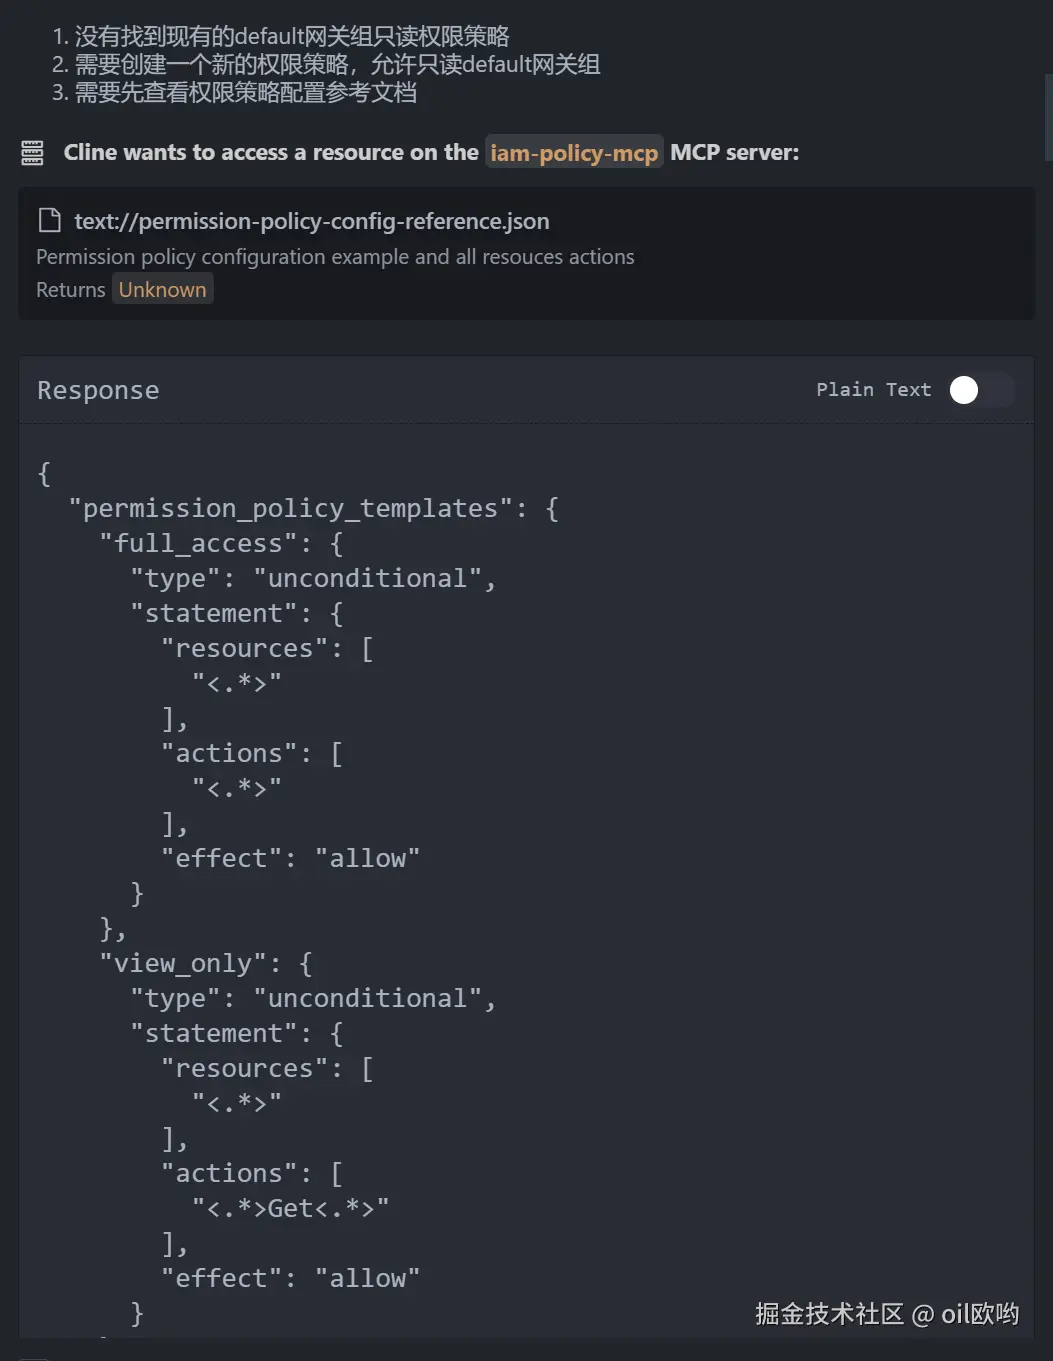Image resolution: width=1053 pixels, height=1361 pixels.
Task: Click the "Cline wants to access a resource" heading
Action: click(271, 153)
